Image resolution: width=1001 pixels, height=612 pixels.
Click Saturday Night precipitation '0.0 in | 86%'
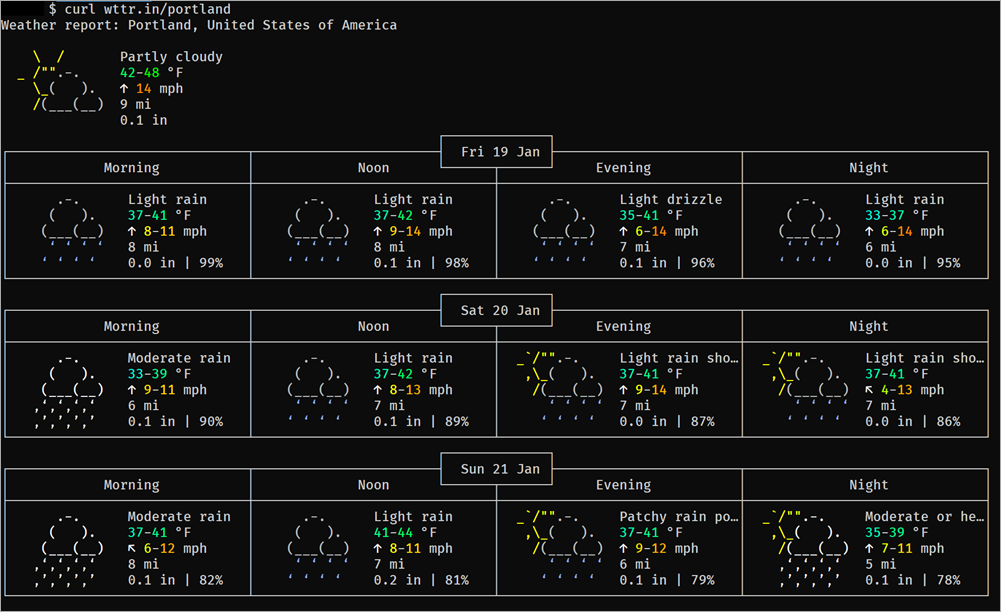913,421
